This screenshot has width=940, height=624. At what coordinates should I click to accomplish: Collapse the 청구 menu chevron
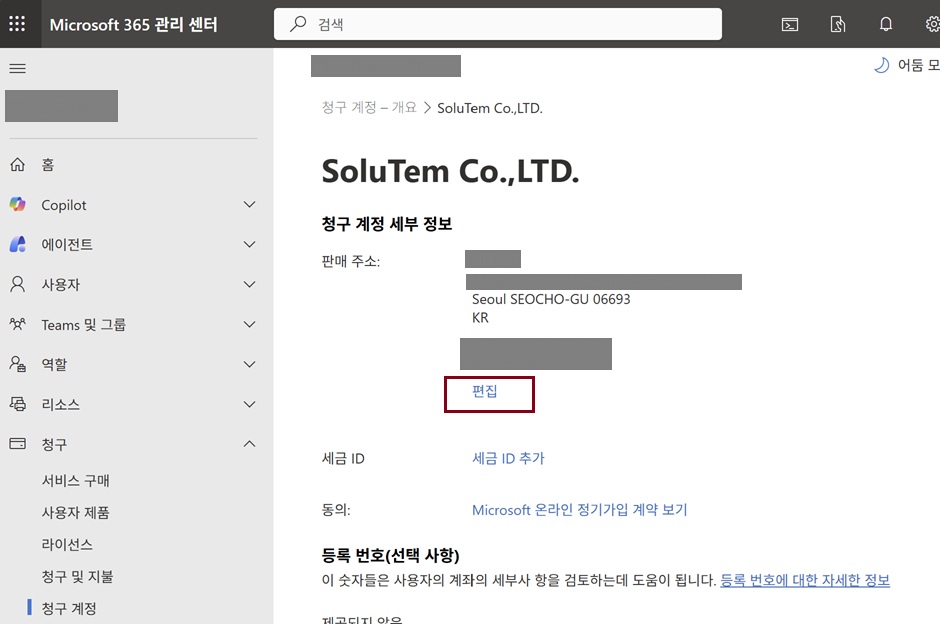[x=249, y=444]
